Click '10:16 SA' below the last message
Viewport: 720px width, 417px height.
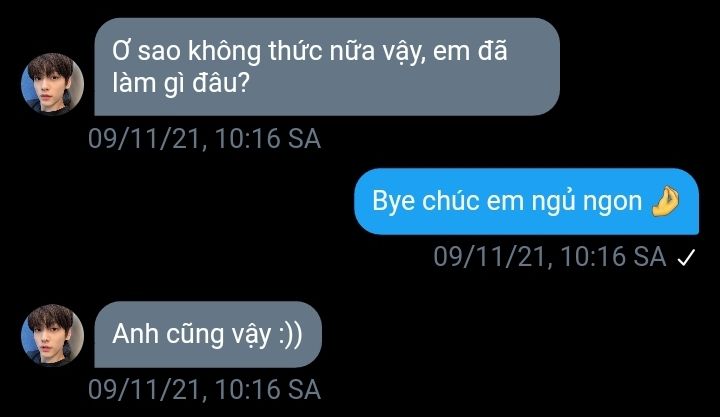coord(268,389)
